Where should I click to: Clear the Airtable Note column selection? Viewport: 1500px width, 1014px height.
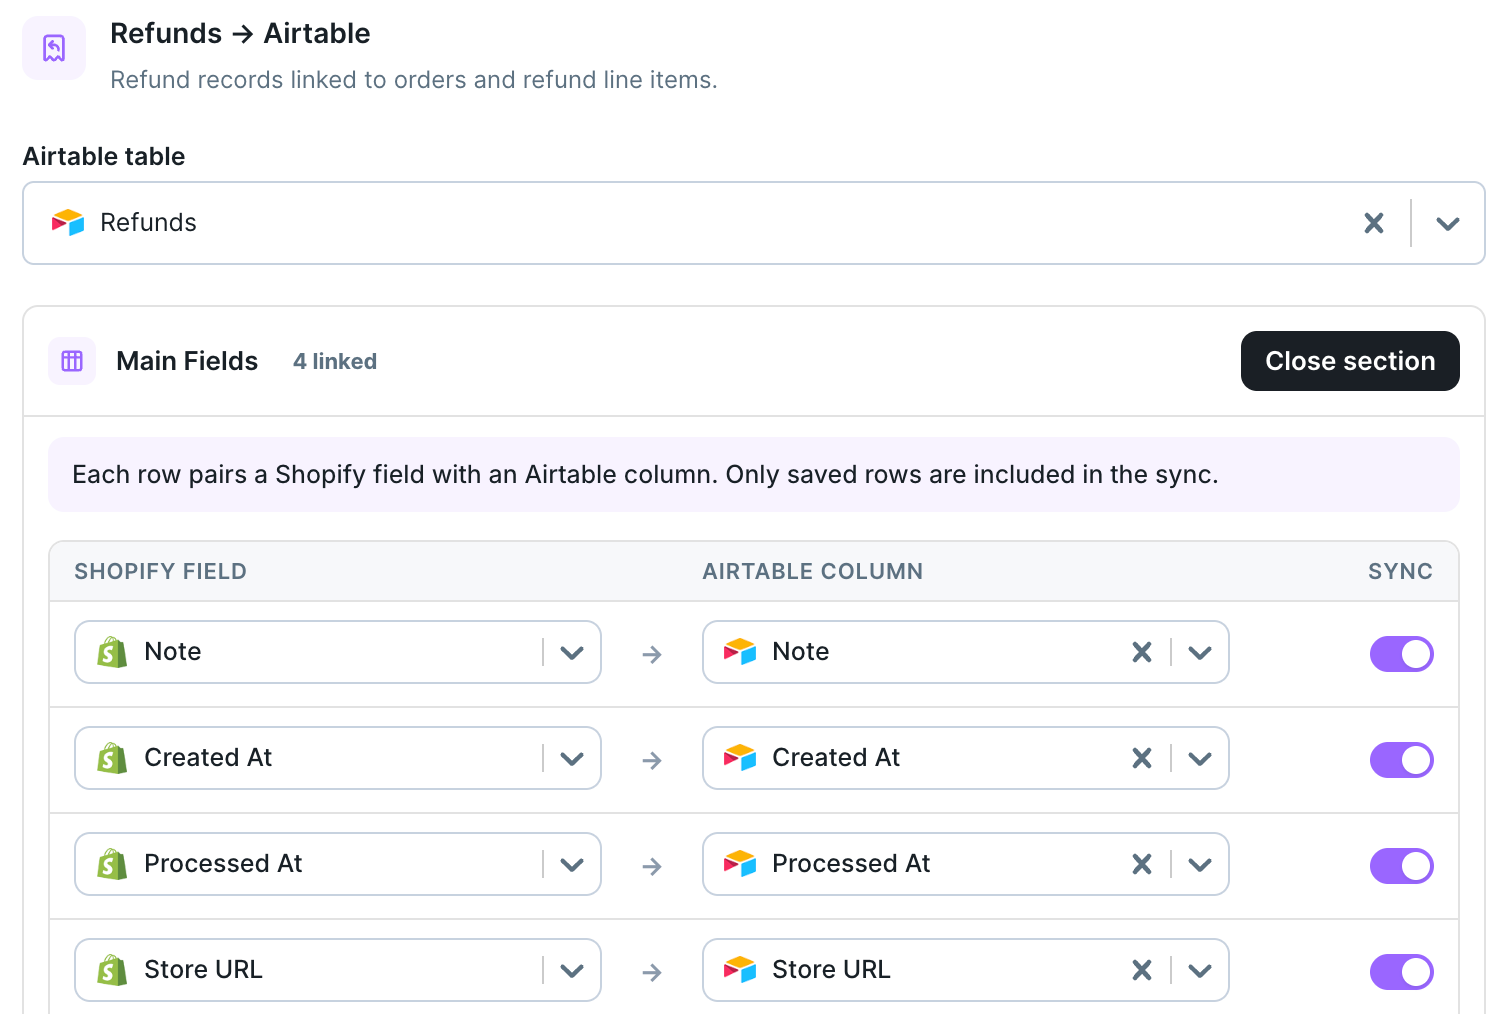tap(1142, 652)
